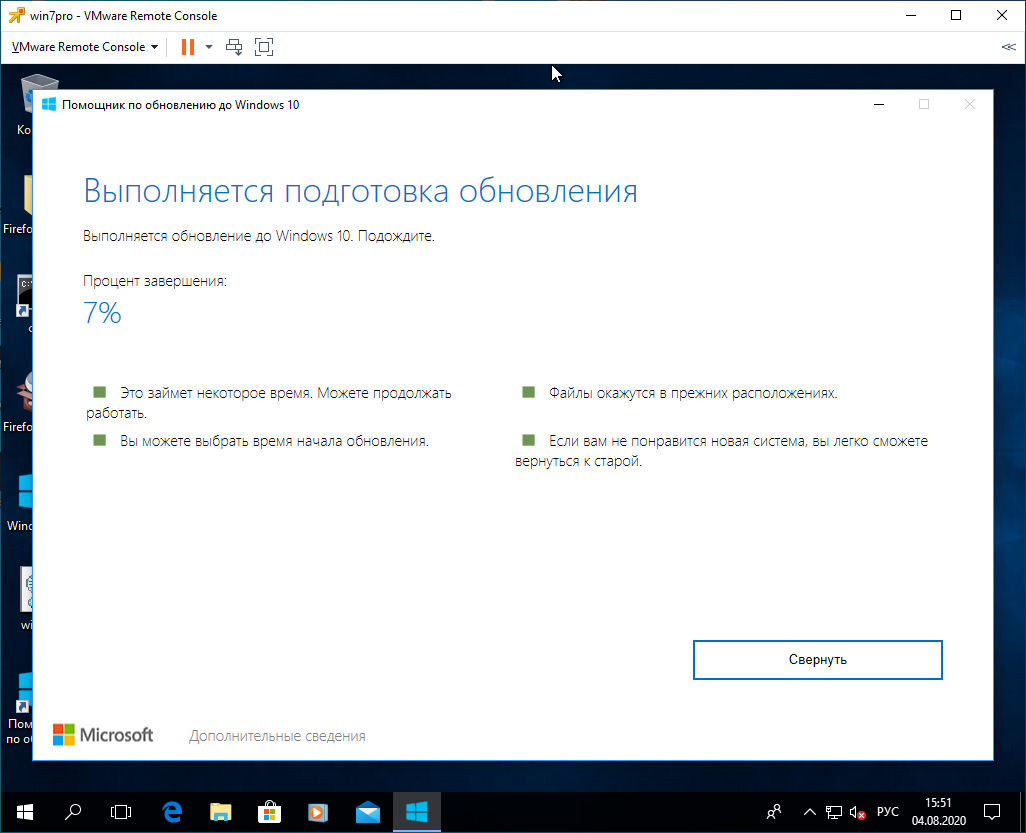Open taskbar search magnifier
This screenshot has width=1026, height=833.
(x=73, y=812)
